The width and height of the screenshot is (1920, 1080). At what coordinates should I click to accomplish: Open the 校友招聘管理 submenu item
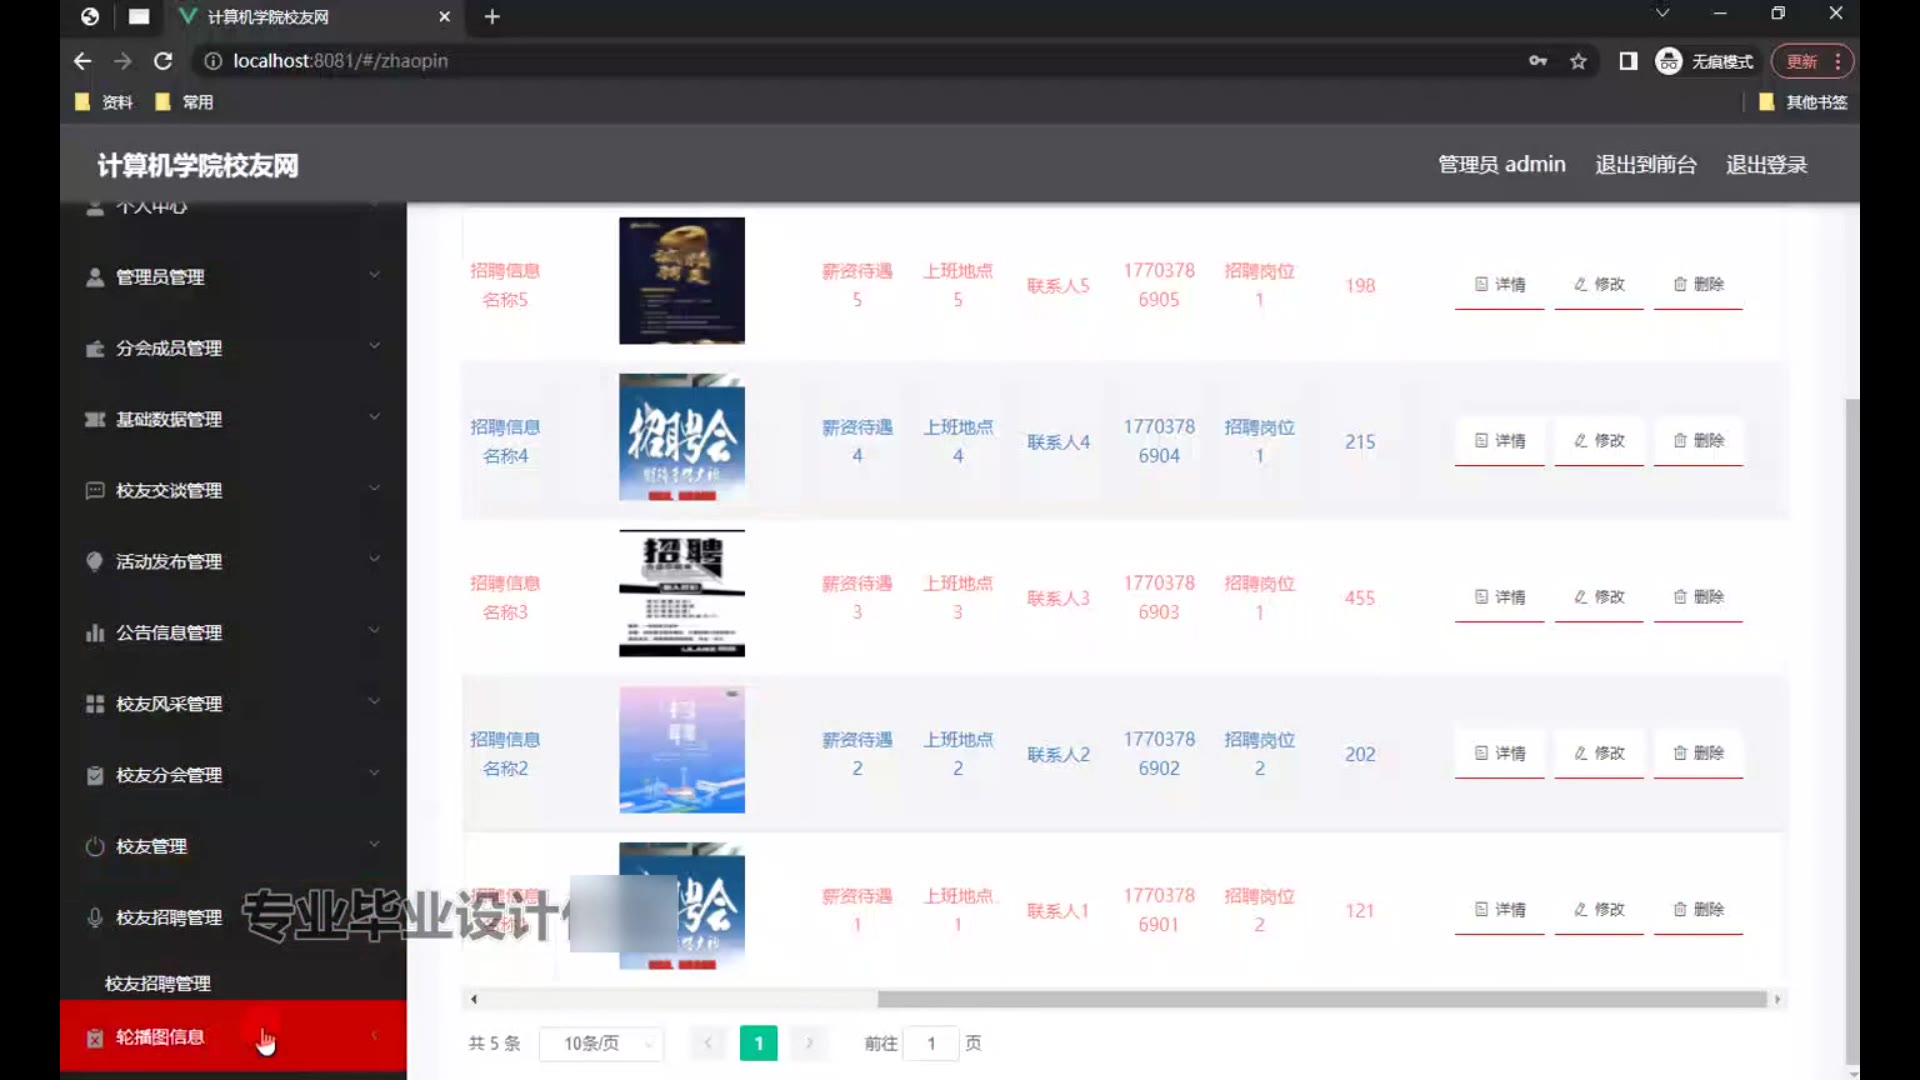158,983
